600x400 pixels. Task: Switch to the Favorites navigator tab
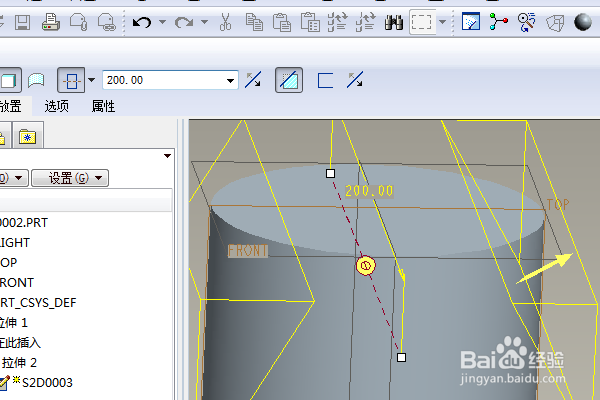tap(28, 136)
